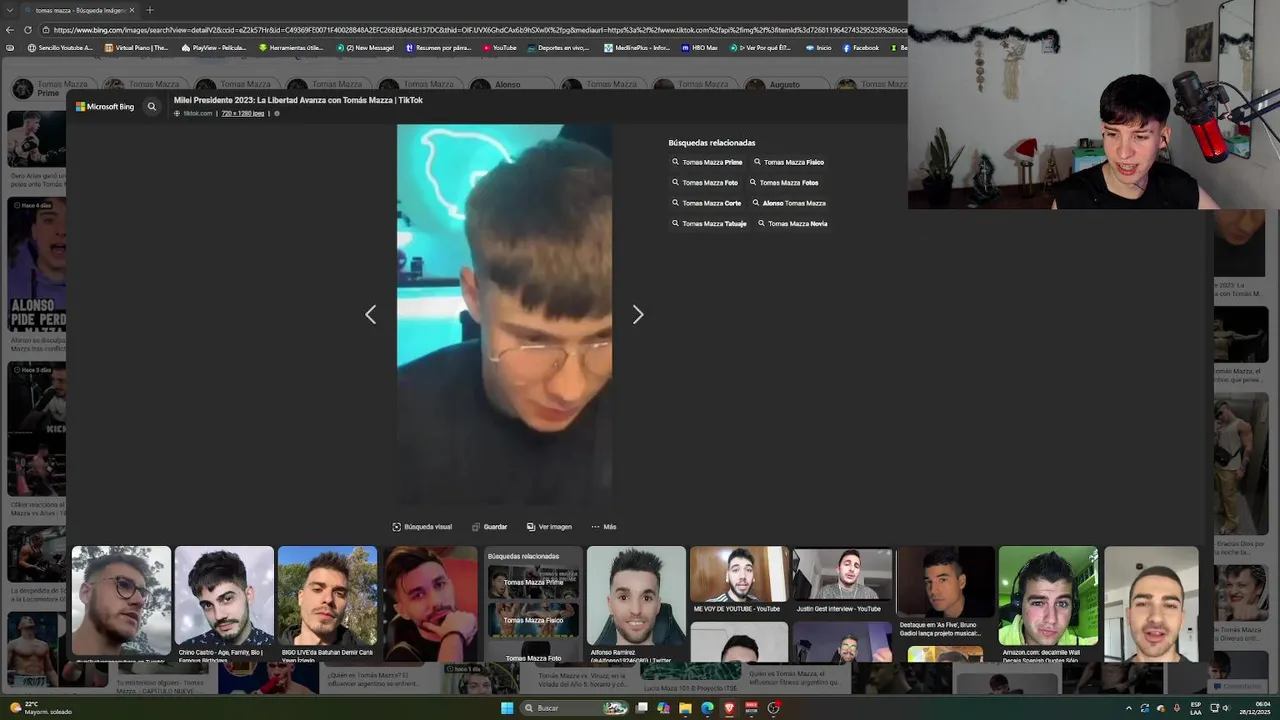Open PlayView Películas bookmark

(x=214, y=48)
